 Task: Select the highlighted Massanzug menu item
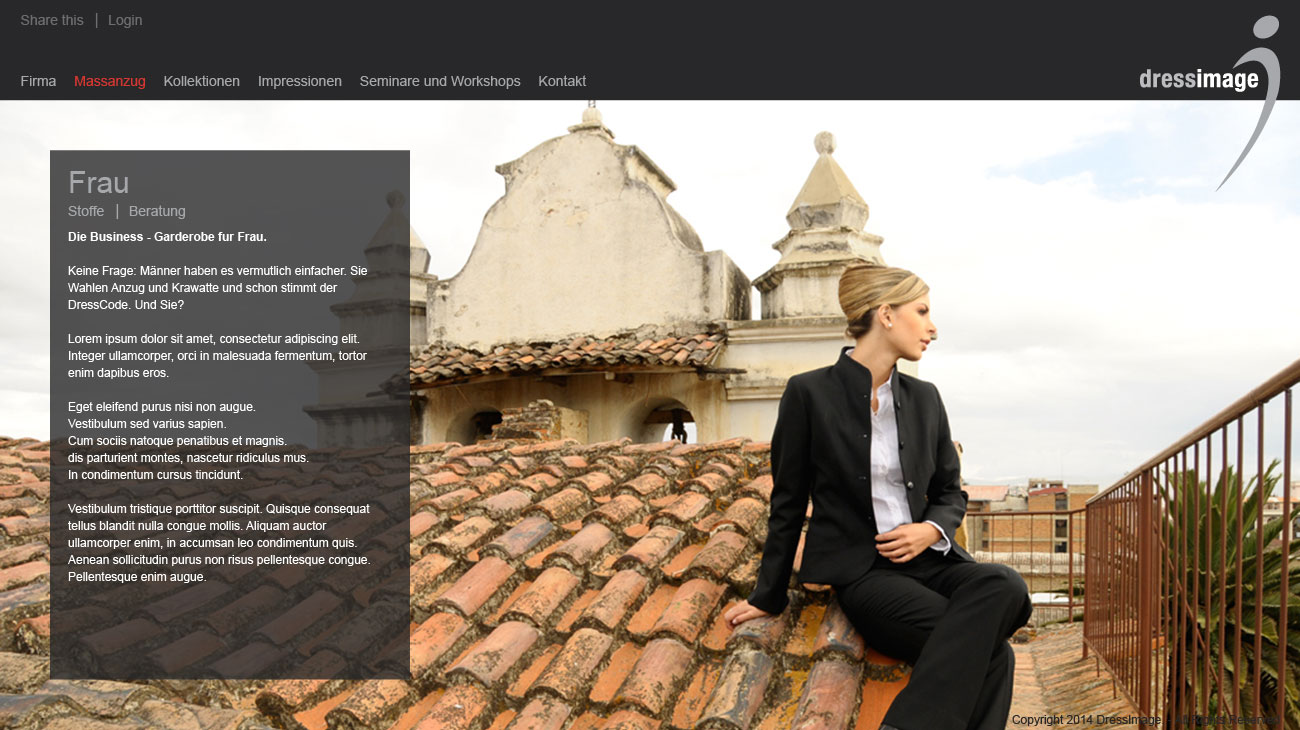110,81
